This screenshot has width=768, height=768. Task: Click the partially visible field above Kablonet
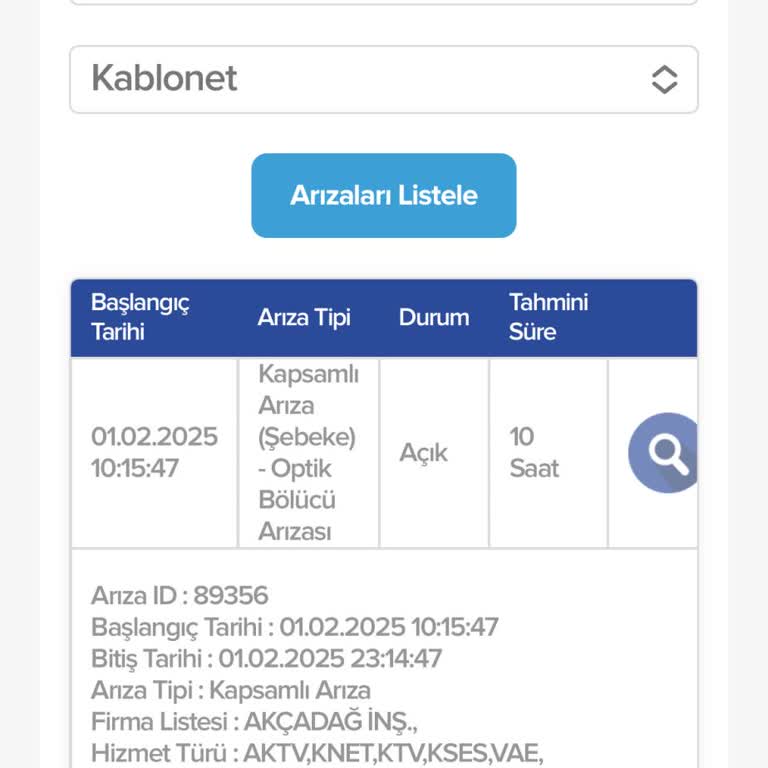383,3
